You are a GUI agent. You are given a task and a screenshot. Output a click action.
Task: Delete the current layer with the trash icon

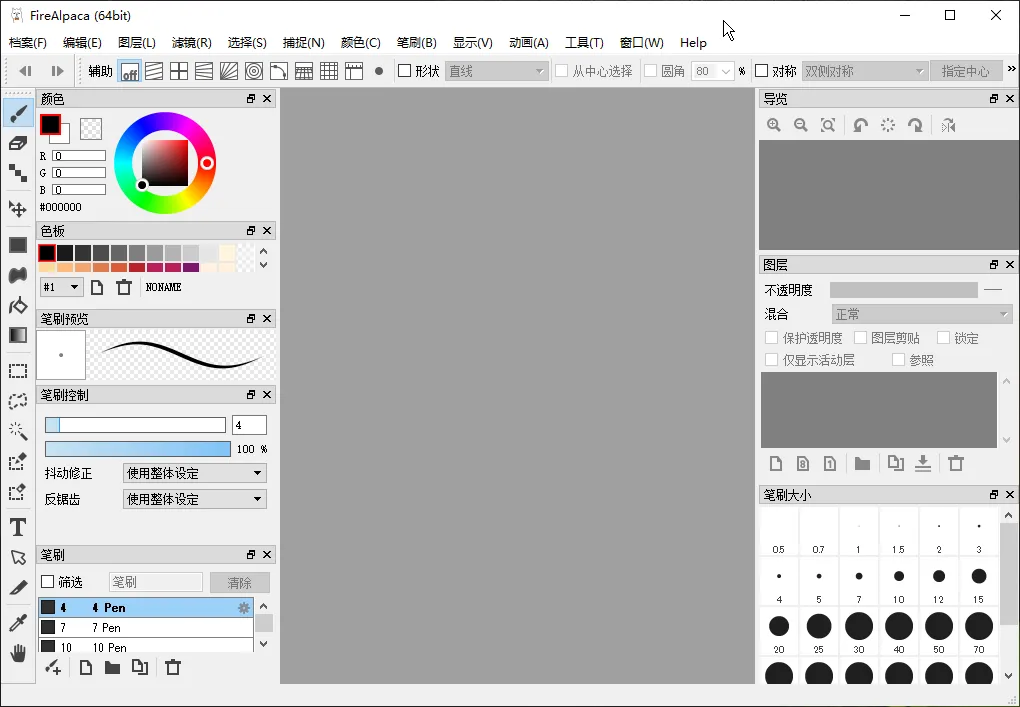(x=956, y=463)
